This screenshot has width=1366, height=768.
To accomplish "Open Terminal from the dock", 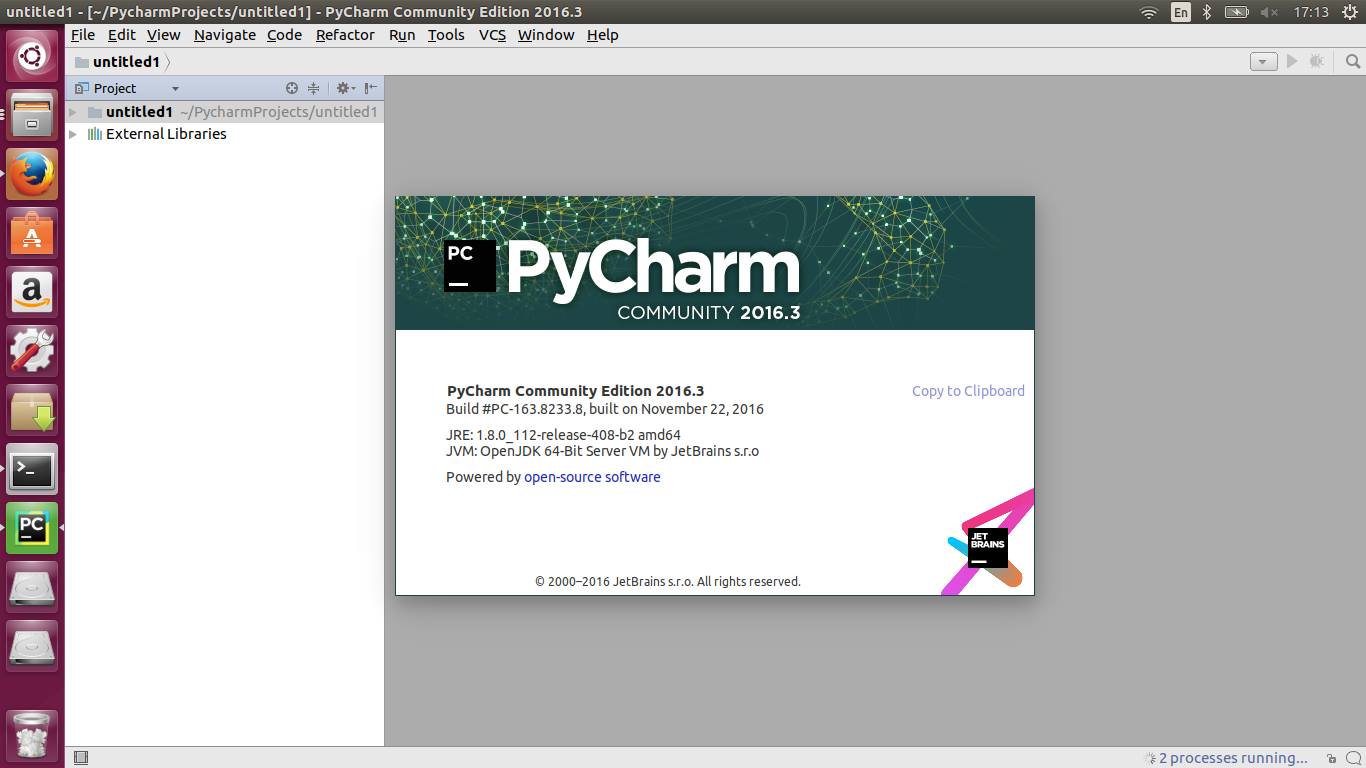I will coord(32,469).
